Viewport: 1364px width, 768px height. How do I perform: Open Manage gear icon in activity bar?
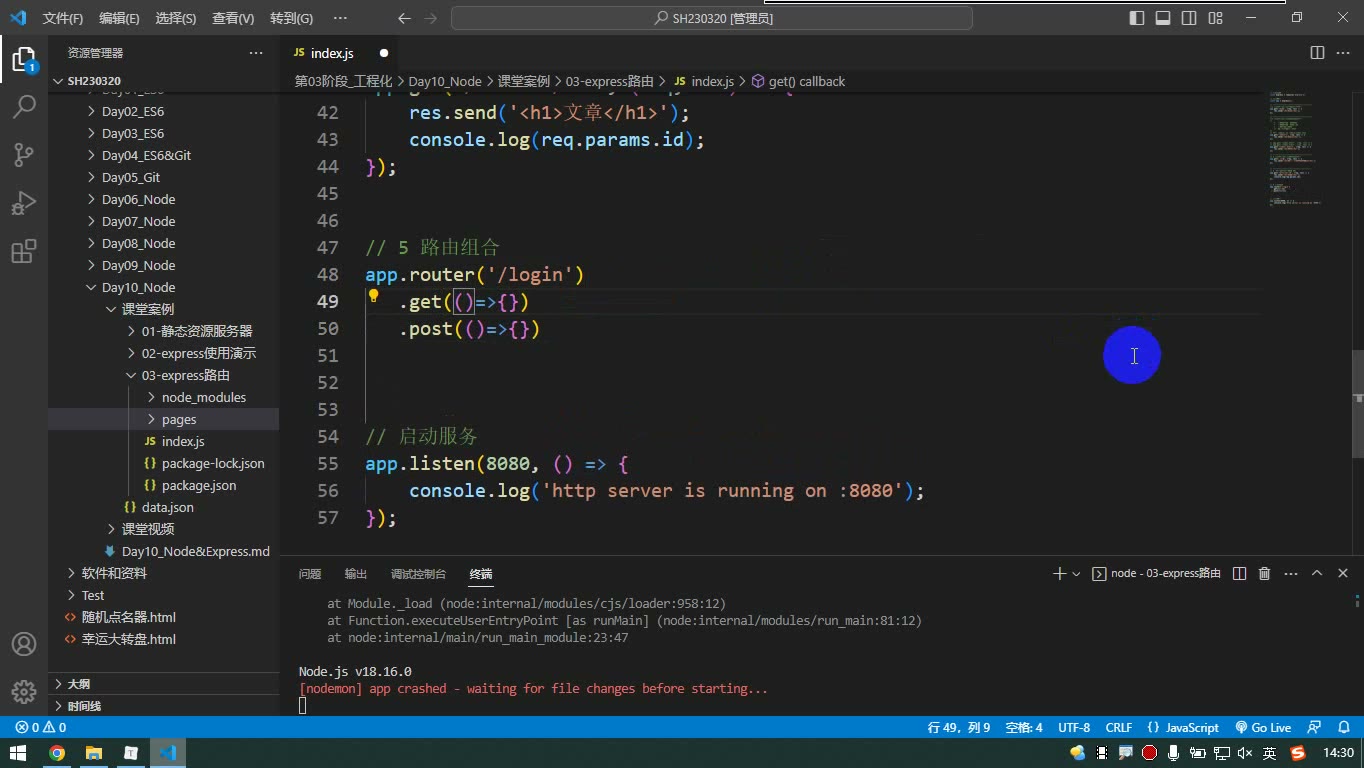click(x=24, y=691)
